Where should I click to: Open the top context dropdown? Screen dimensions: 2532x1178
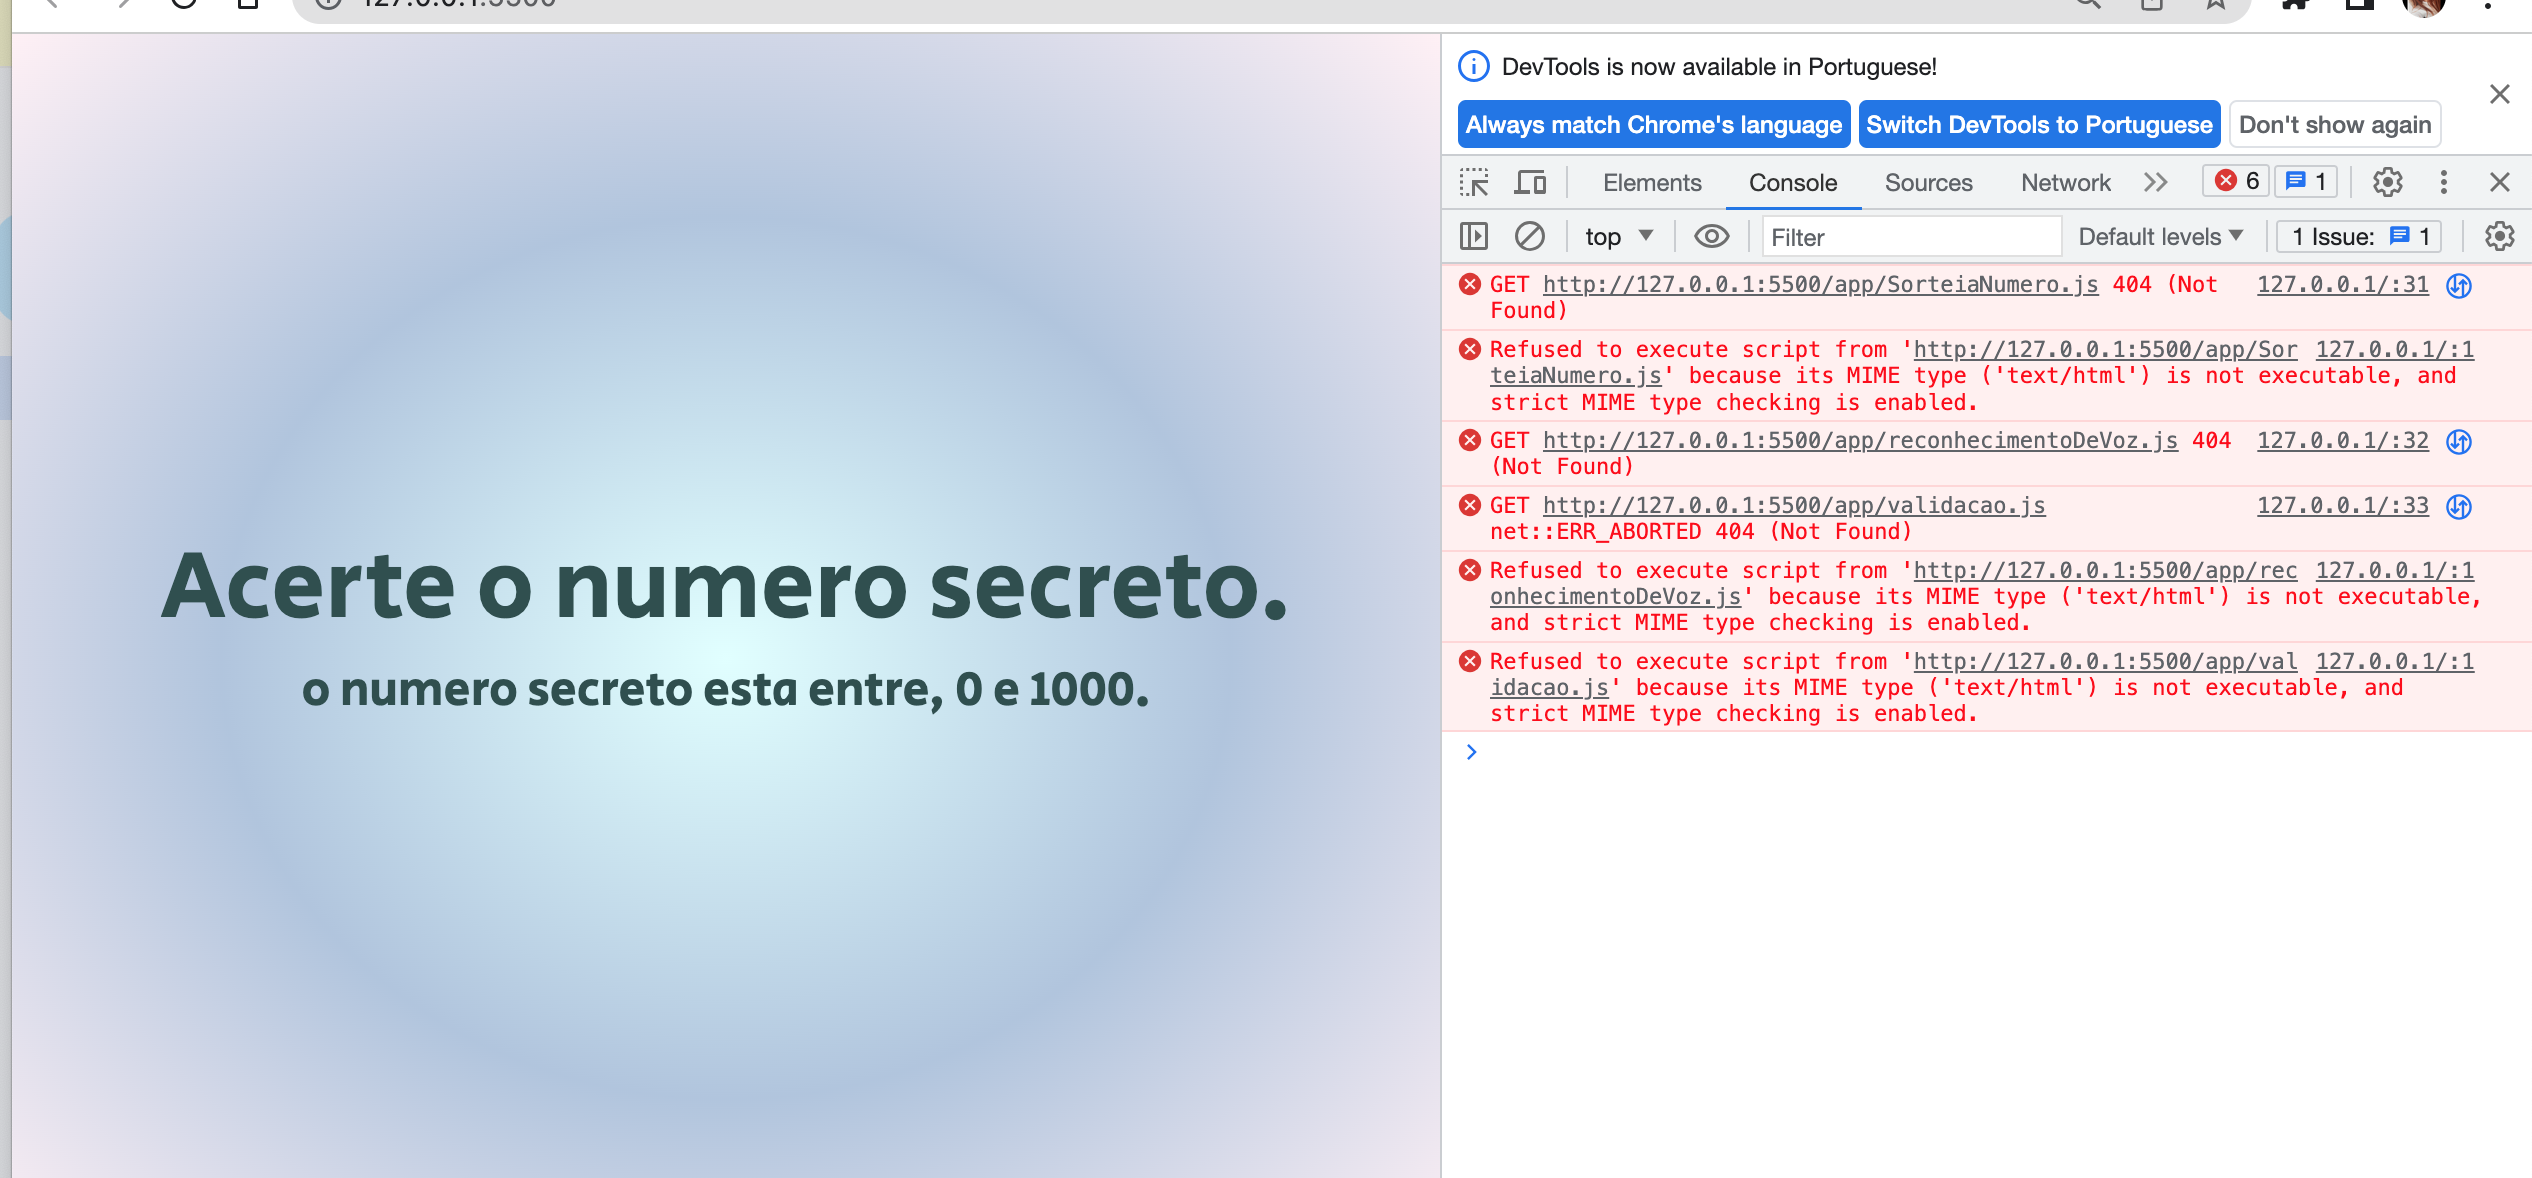pyautogui.click(x=1619, y=236)
